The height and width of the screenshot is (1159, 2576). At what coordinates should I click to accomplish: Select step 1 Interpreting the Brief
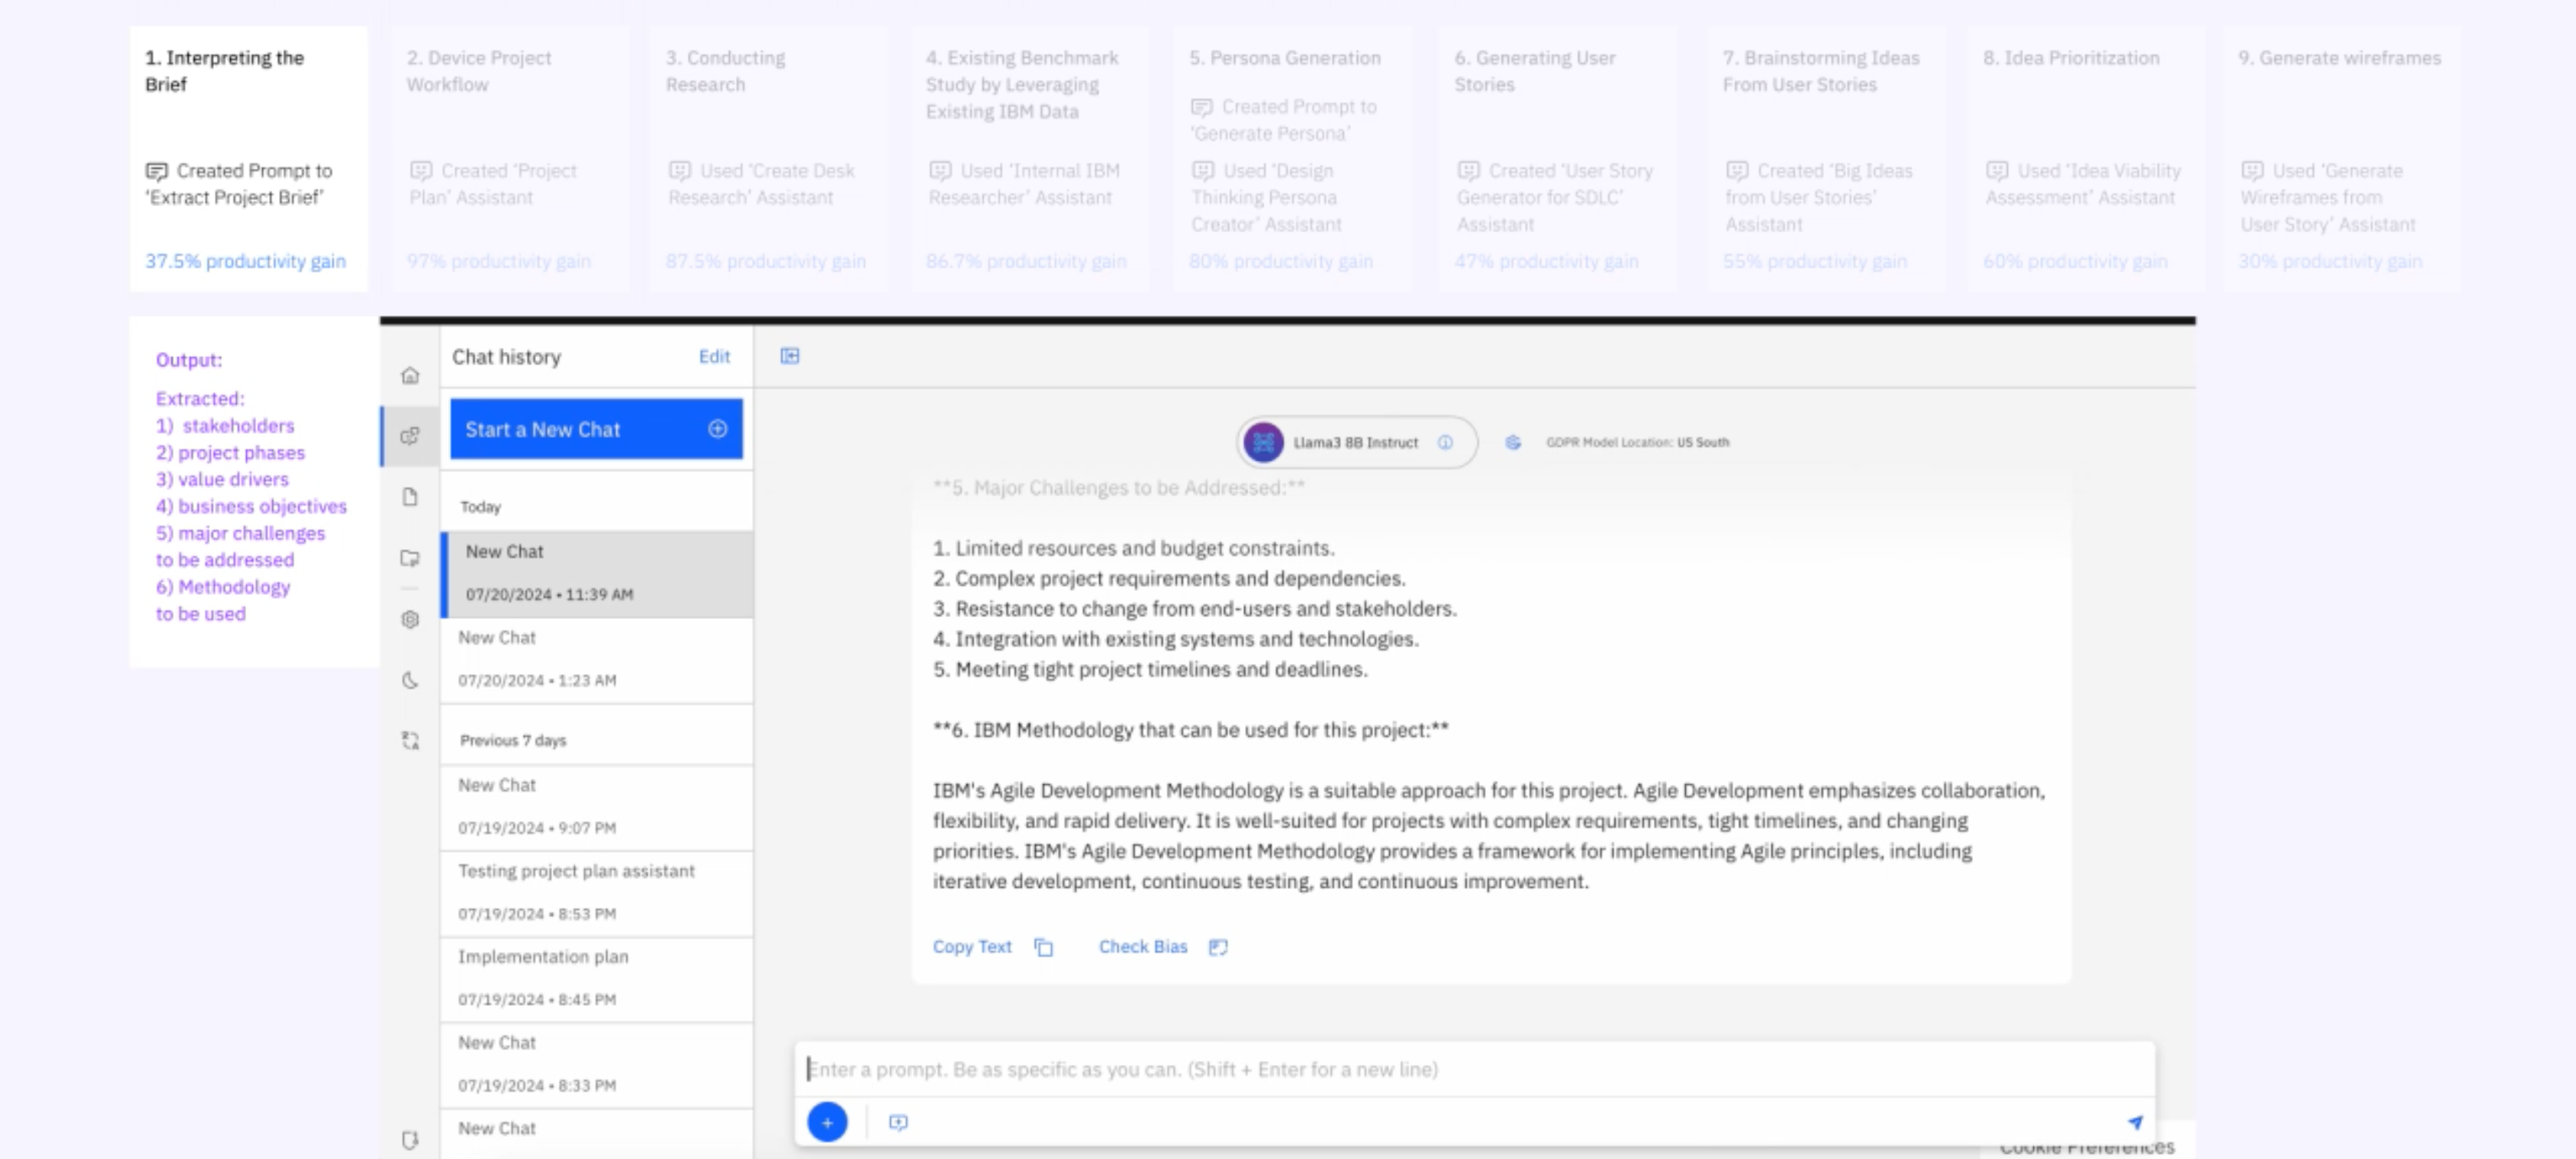pos(249,159)
